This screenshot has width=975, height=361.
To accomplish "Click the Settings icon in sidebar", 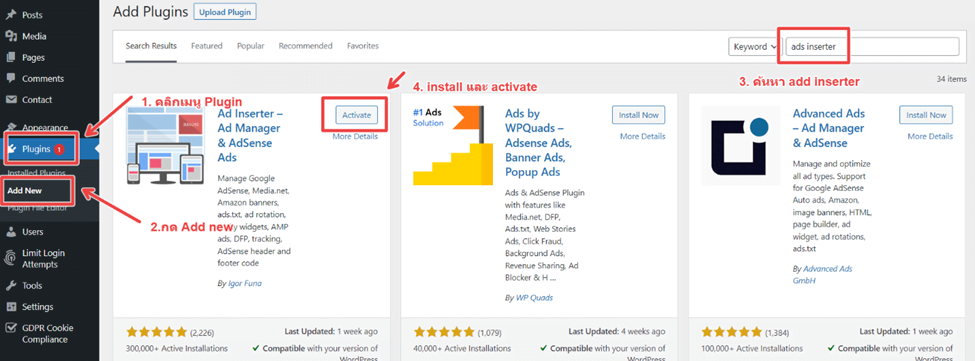I will click(x=11, y=306).
